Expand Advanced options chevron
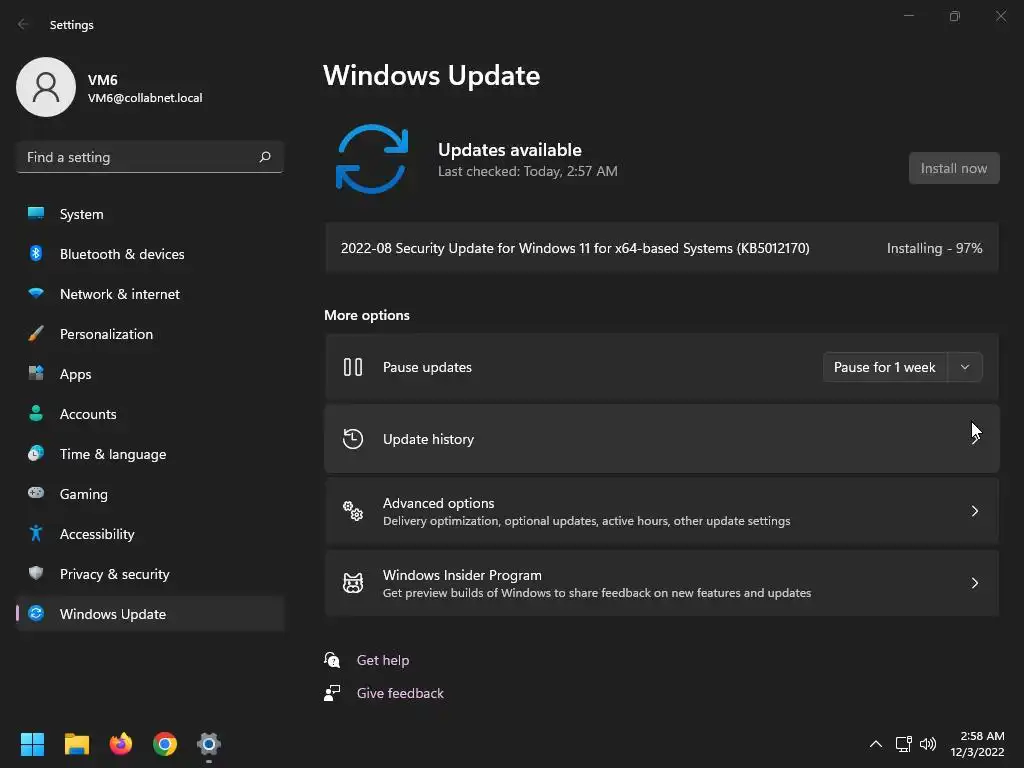The height and width of the screenshot is (768, 1024). click(x=974, y=511)
